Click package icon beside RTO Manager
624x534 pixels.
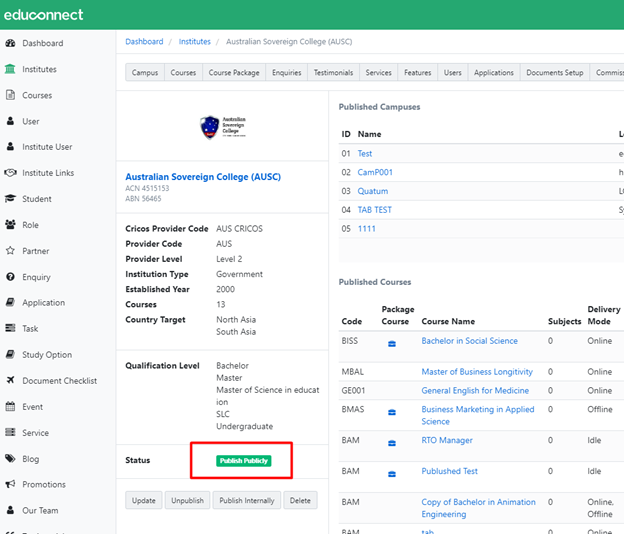click(x=392, y=441)
